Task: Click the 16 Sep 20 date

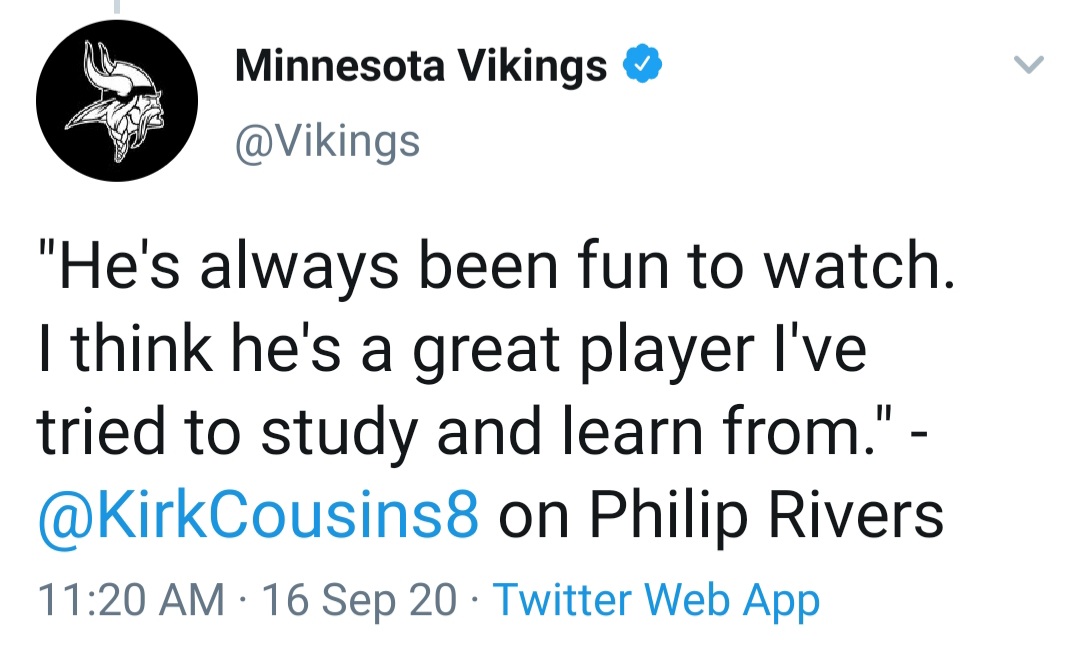Action: tap(359, 599)
